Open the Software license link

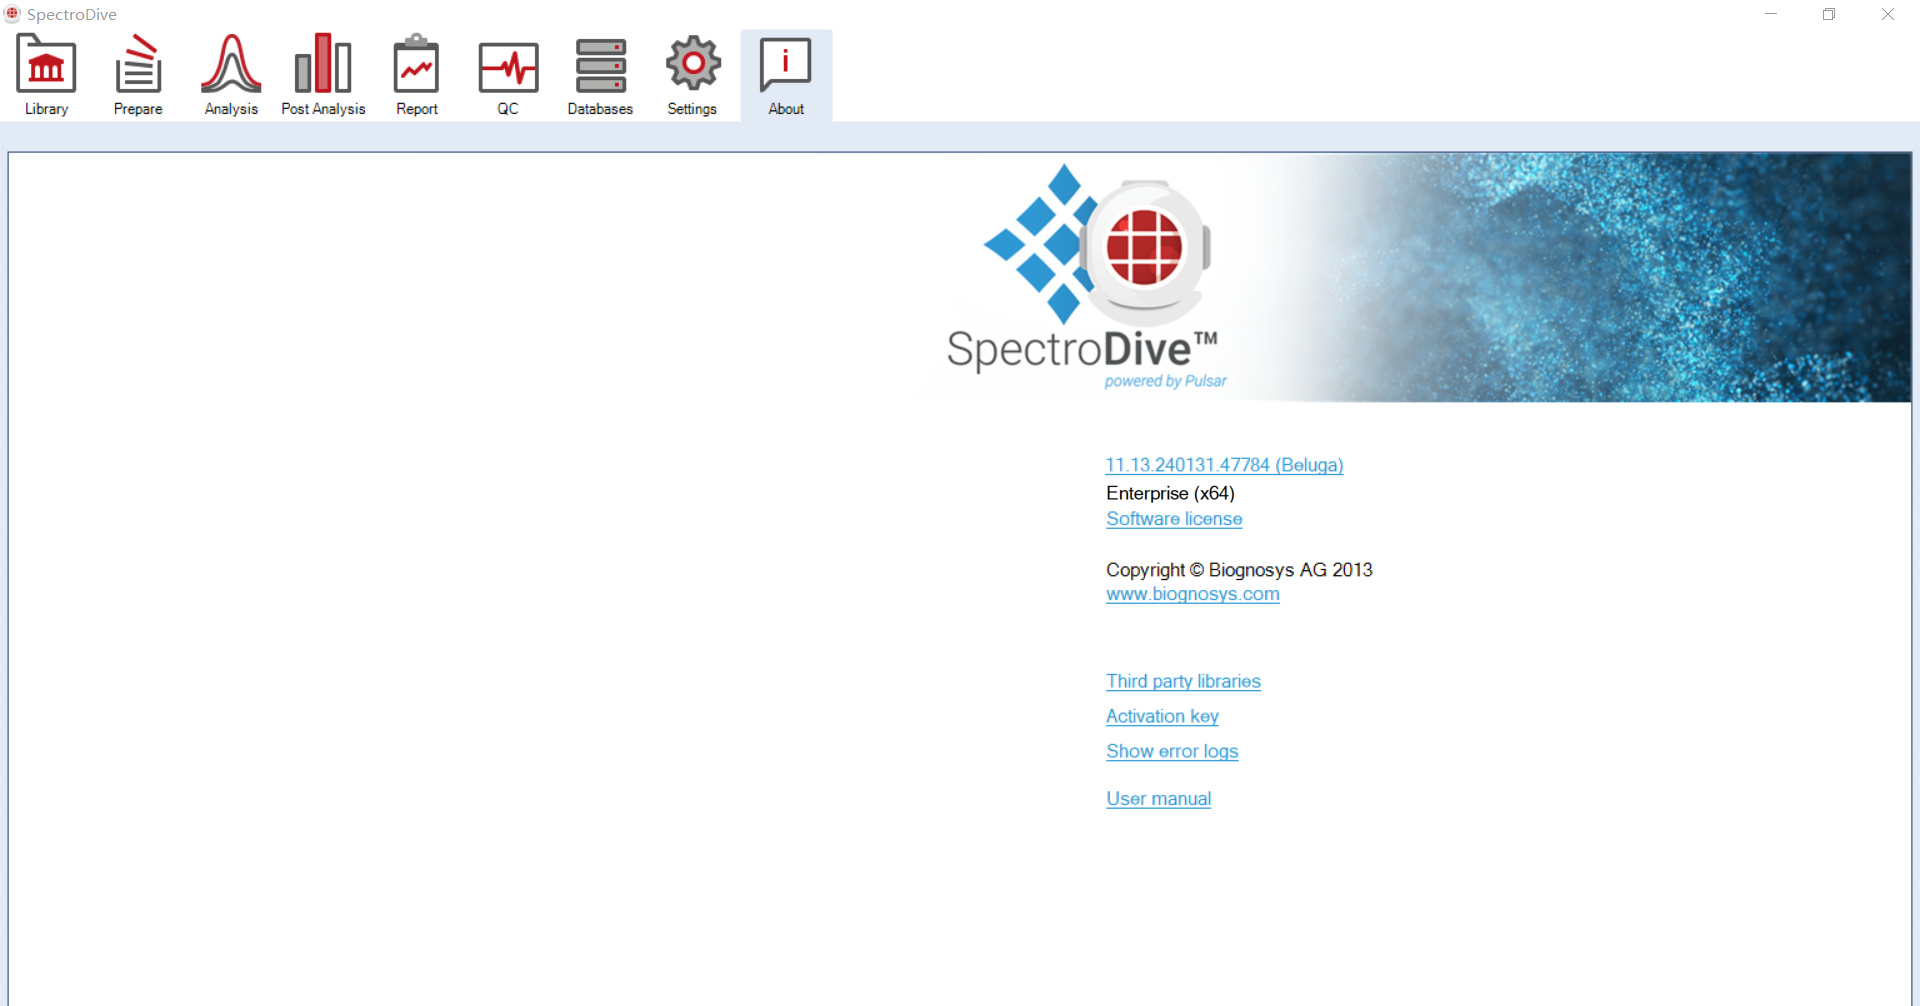(1174, 519)
